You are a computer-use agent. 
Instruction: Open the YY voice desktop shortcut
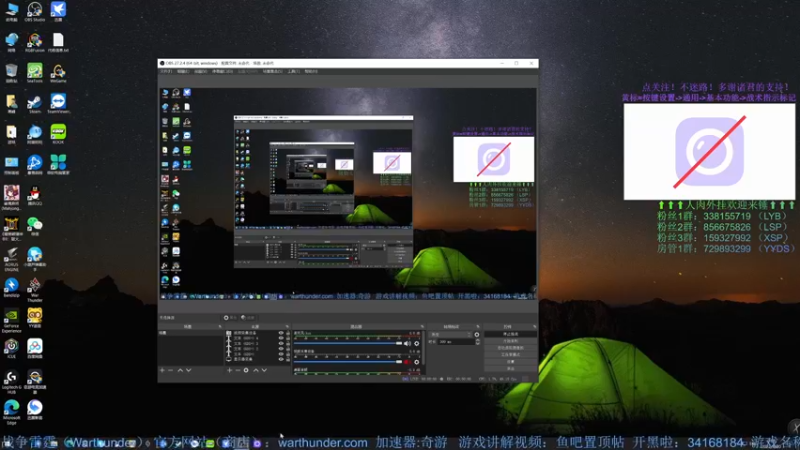point(35,318)
